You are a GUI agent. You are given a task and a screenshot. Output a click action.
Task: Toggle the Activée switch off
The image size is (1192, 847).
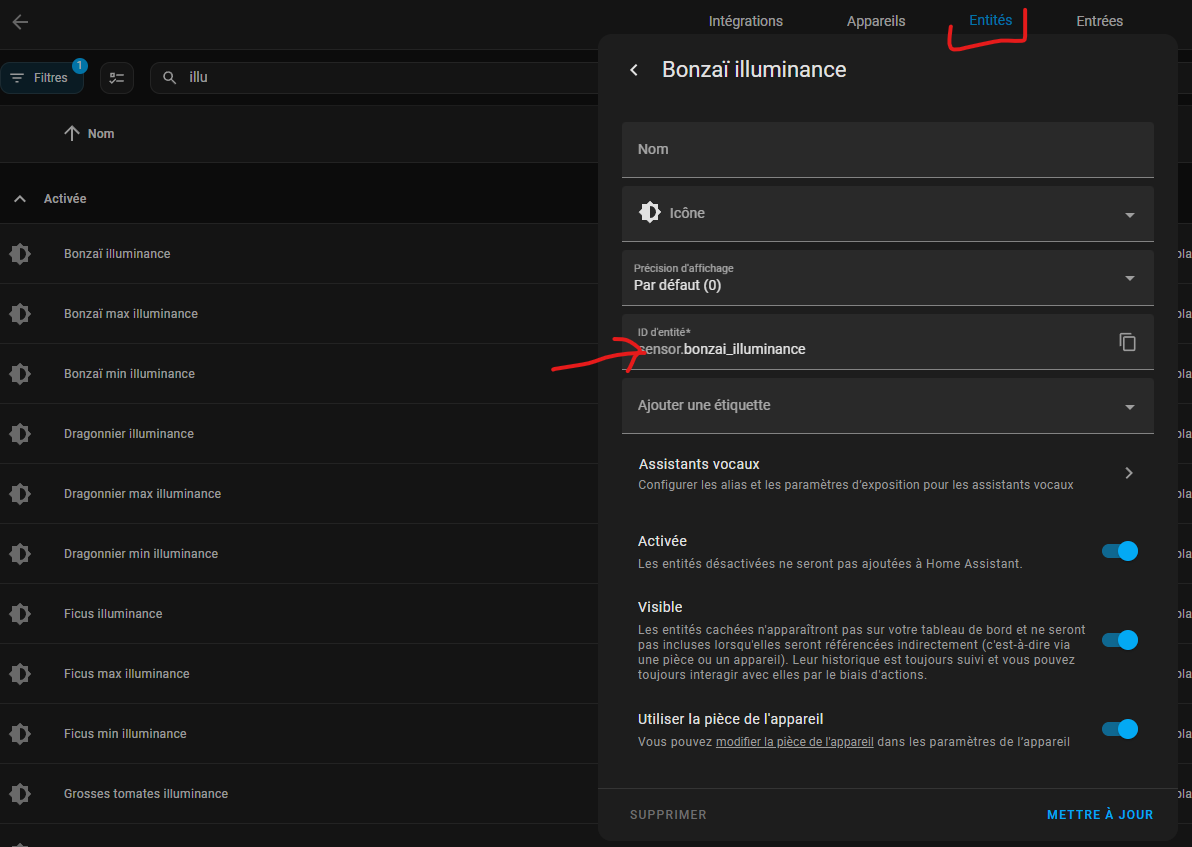pyautogui.click(x=1120, y=551)
